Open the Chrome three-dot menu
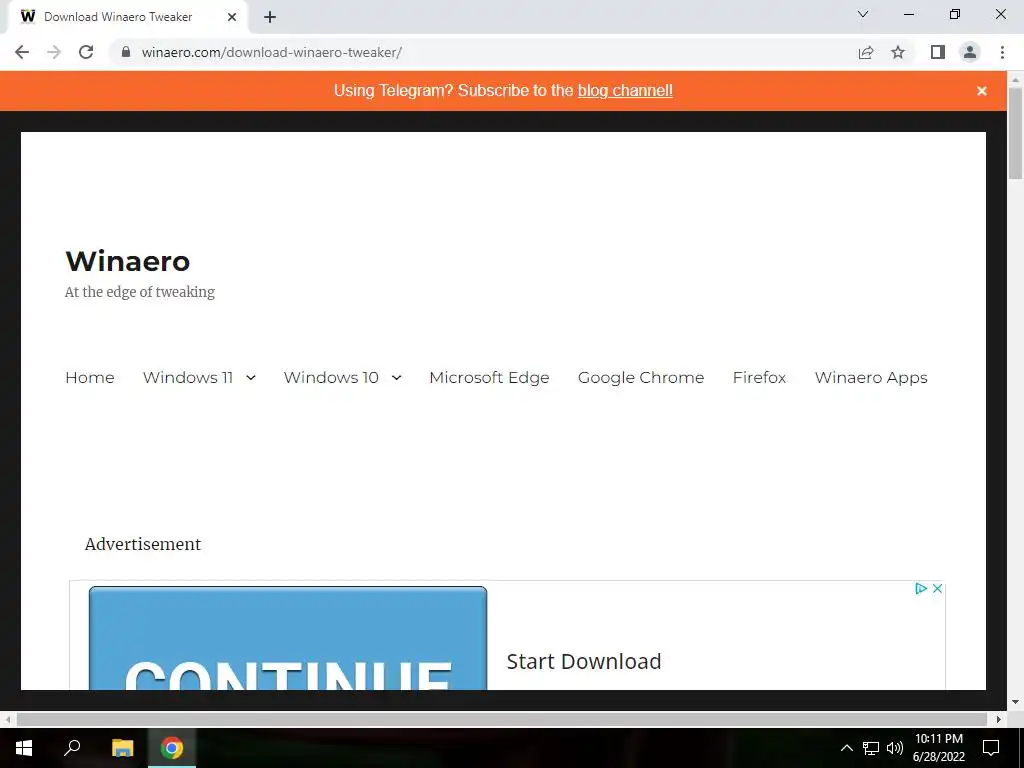The height and width of the screenshot is (768, 1024). (1002, 52)
